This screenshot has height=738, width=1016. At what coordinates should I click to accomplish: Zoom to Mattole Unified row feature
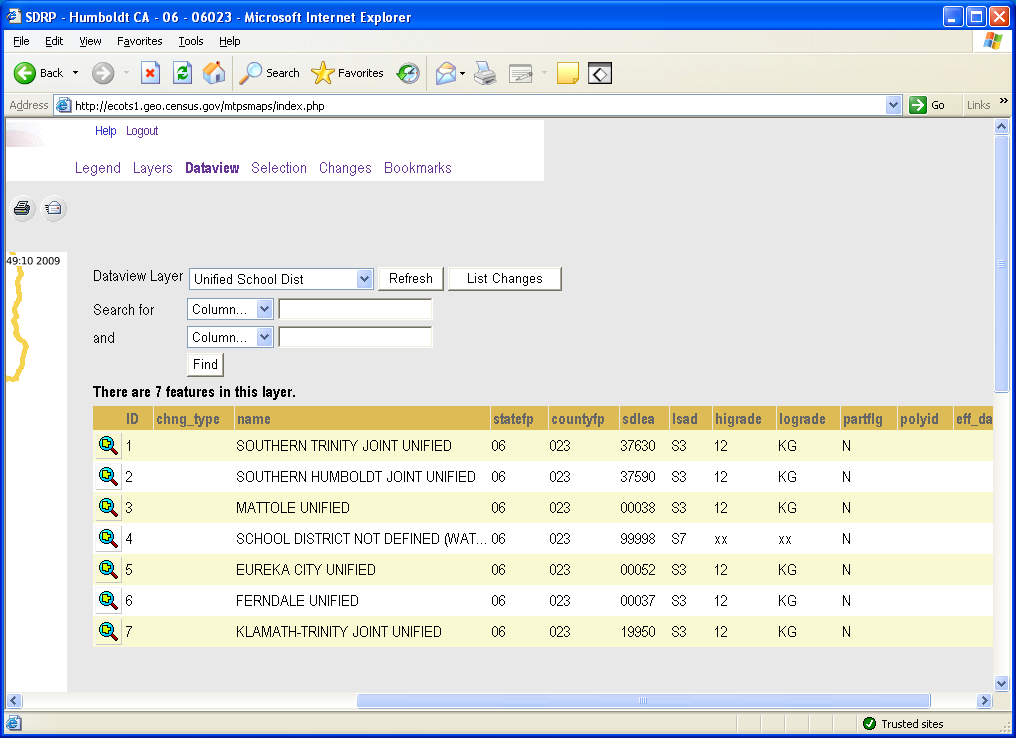[108, 508]
